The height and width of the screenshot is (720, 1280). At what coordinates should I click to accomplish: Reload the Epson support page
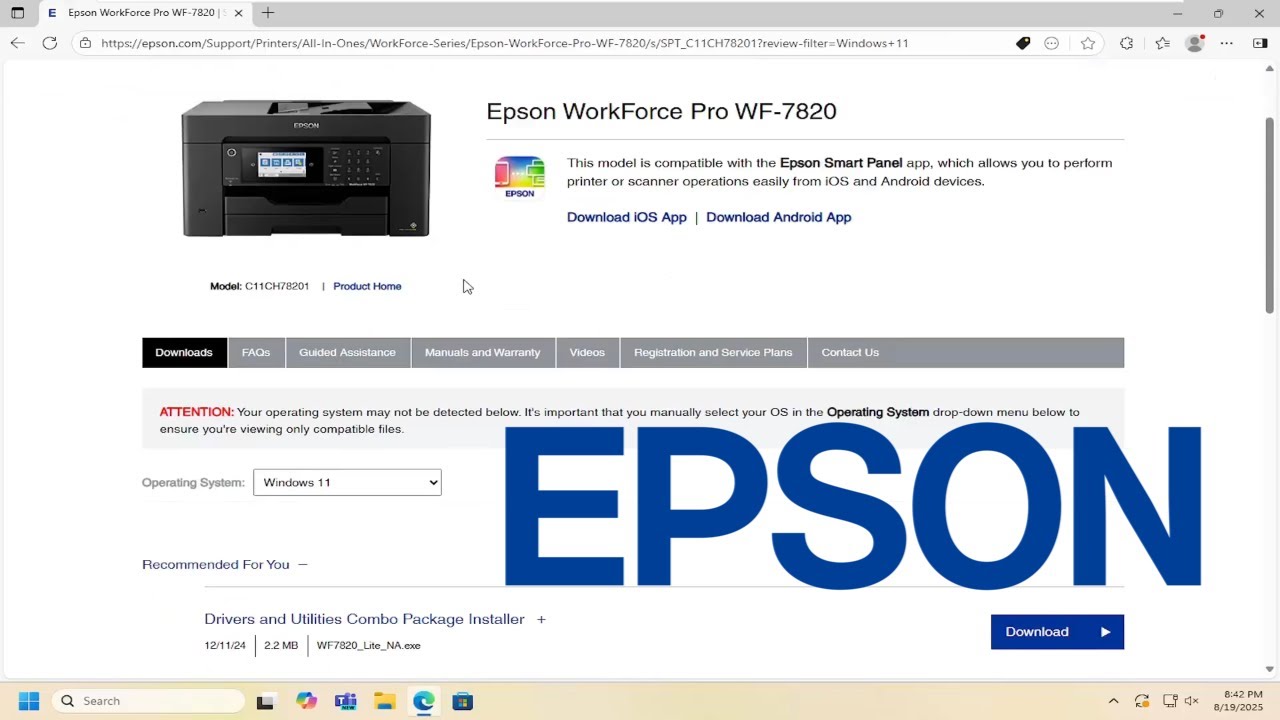click(x=50, y=43)
